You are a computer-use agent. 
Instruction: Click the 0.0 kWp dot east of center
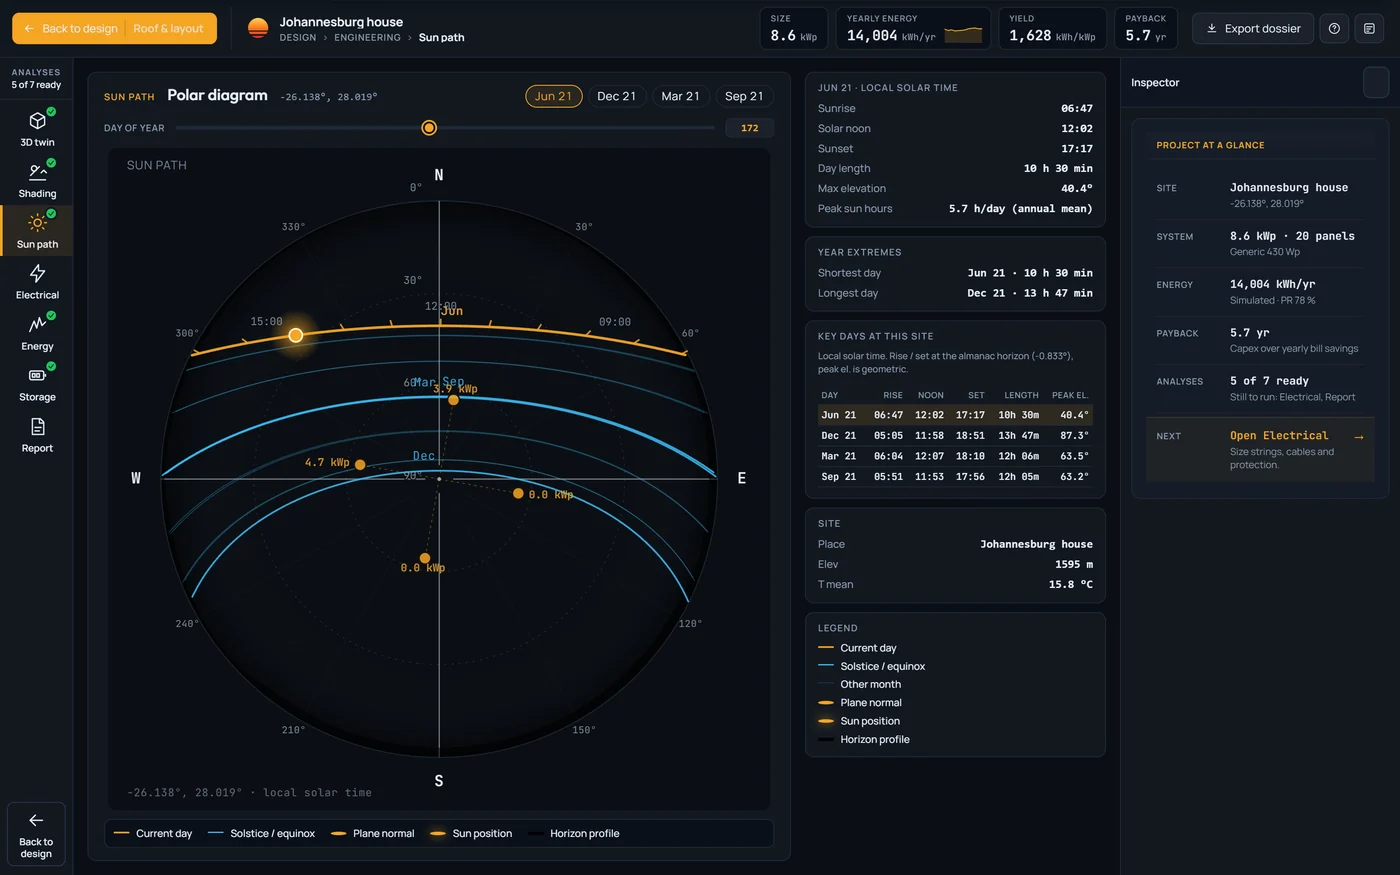coord(518,493)
